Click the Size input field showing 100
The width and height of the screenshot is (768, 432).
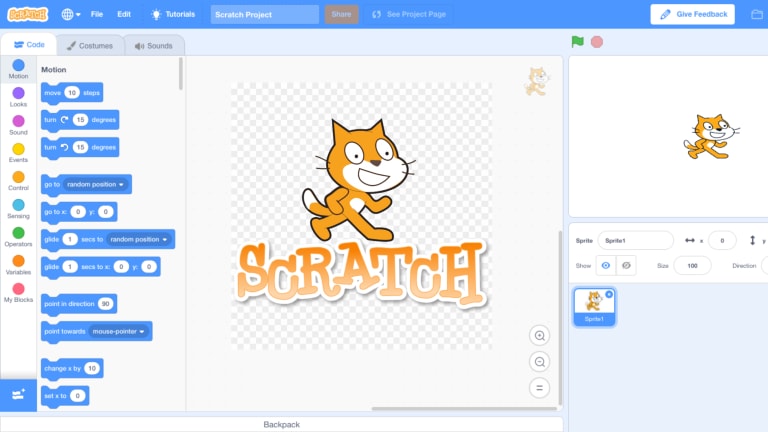click(692, 265)
